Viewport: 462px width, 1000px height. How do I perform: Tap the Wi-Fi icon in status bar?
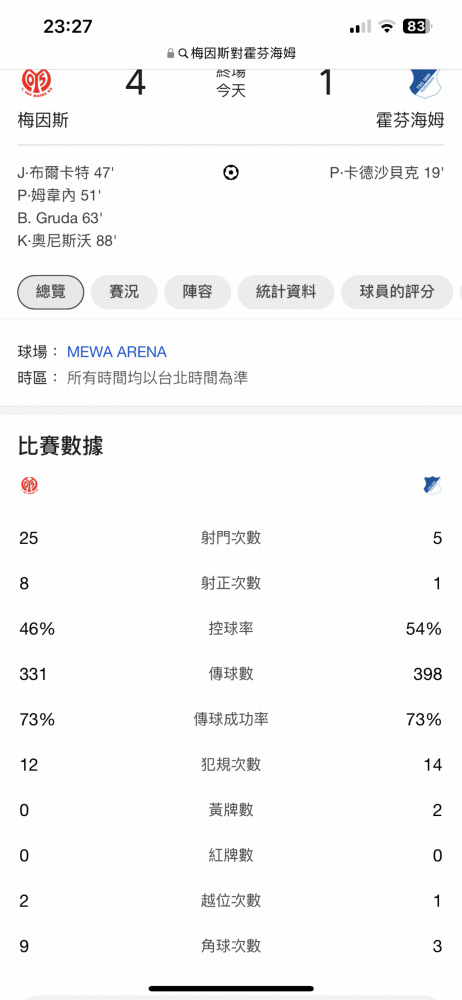coord(386,26)
